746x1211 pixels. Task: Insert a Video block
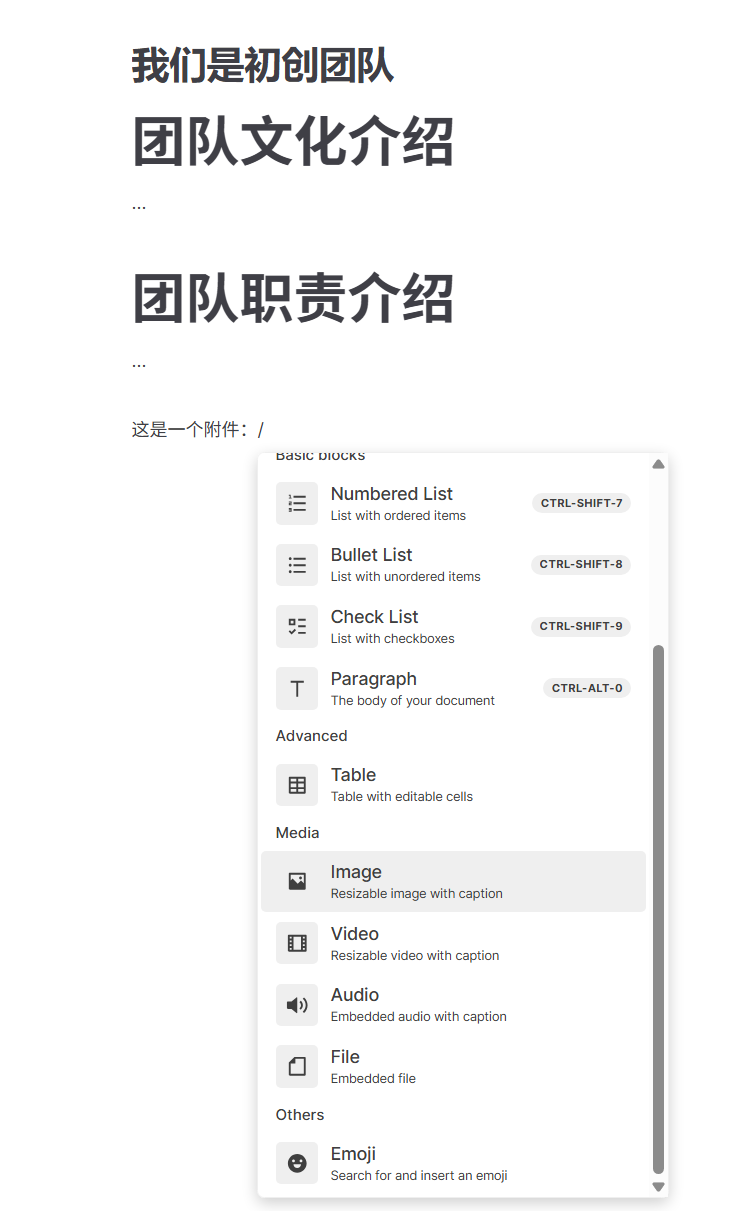click(x=453, y=943)
